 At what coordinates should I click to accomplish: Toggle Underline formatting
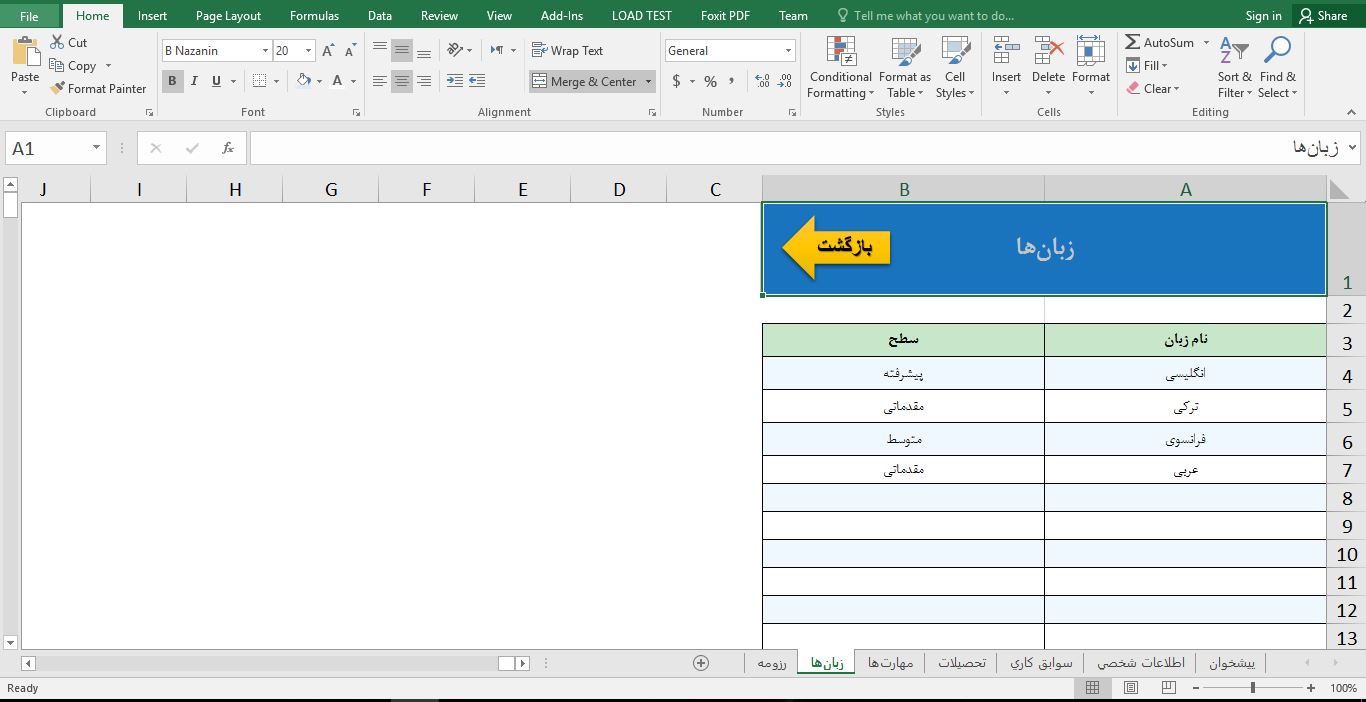pyautogui.click(x=216, y=81)
